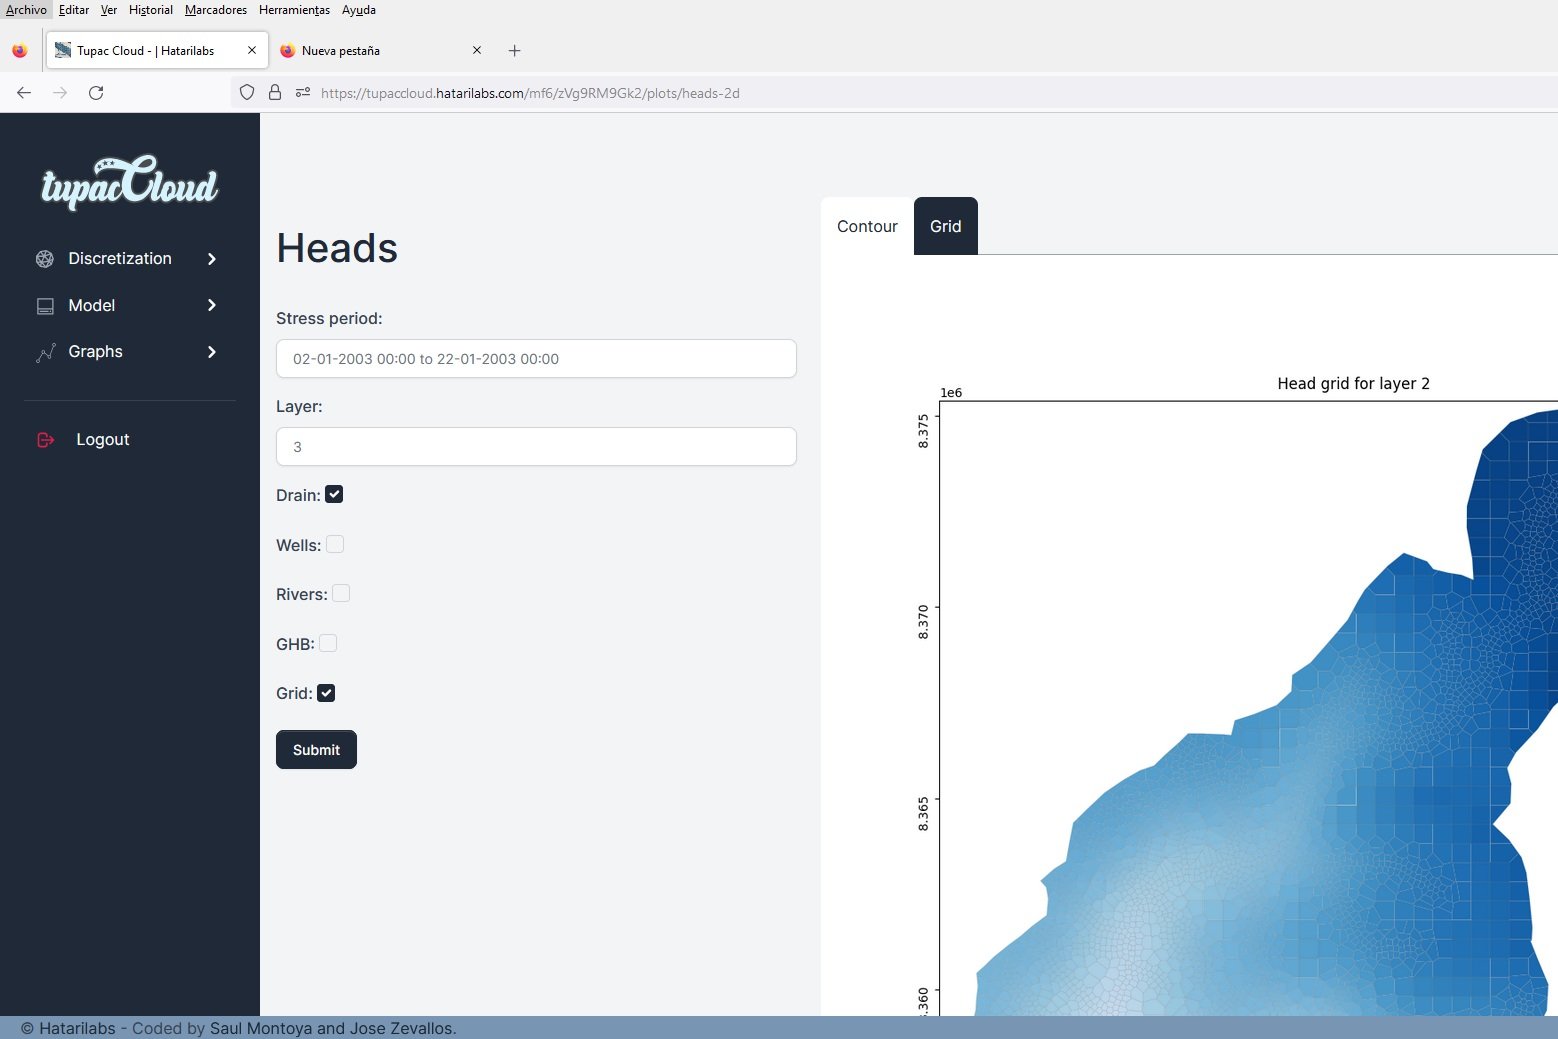Click the Graphs sidebar label
1558x1039 pixels.
[96, 352]
